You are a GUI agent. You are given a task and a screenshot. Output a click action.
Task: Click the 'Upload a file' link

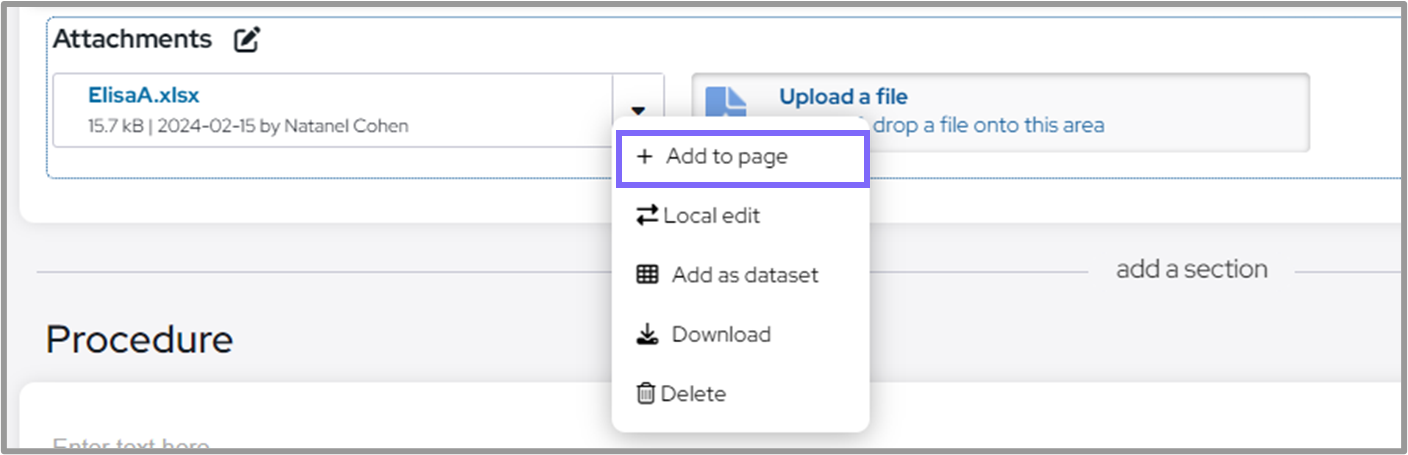pyautogui.click(x=843, y=97)
